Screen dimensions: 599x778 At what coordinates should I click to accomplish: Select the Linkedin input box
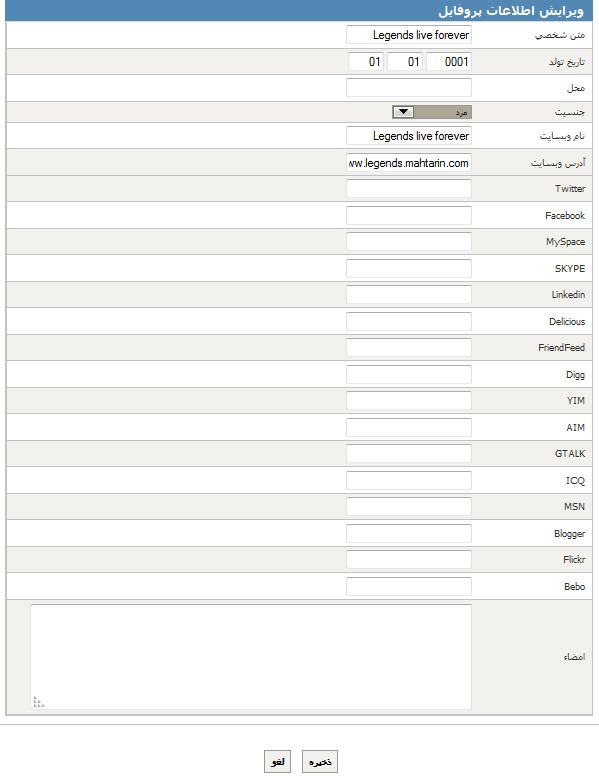coord(409,295)
